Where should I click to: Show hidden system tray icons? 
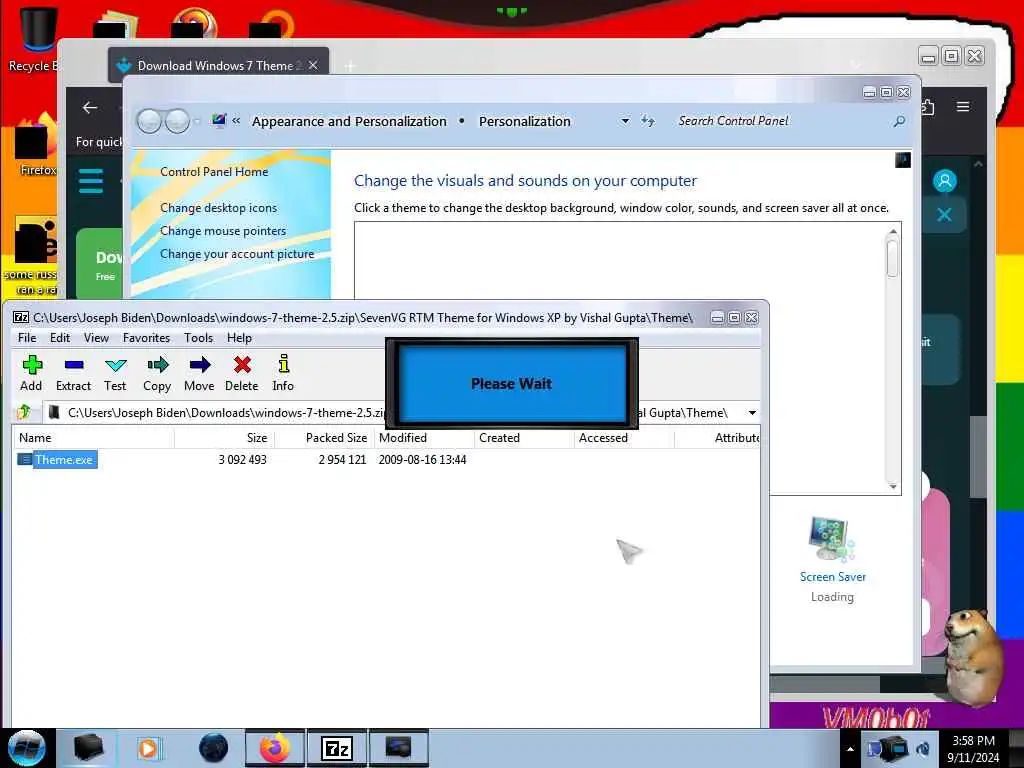click(x=850, y=749)
